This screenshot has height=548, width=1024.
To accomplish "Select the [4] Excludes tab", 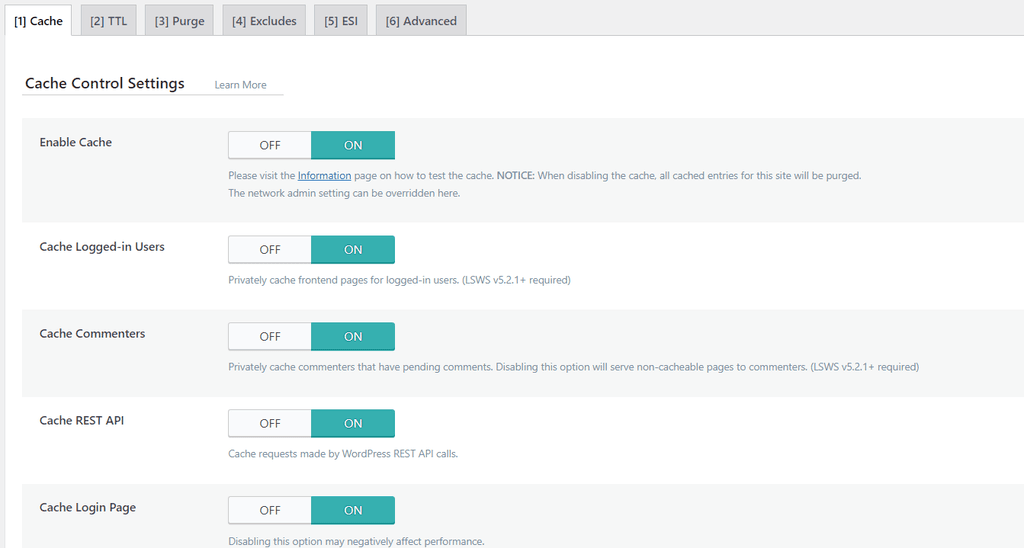I will click(264, 21).
